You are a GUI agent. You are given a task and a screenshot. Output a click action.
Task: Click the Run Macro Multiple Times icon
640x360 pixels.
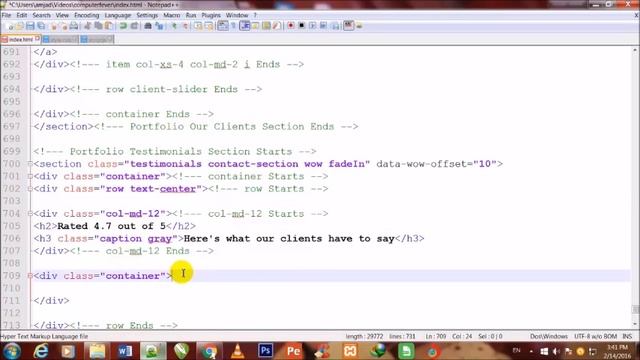click(x=323, y=26)
